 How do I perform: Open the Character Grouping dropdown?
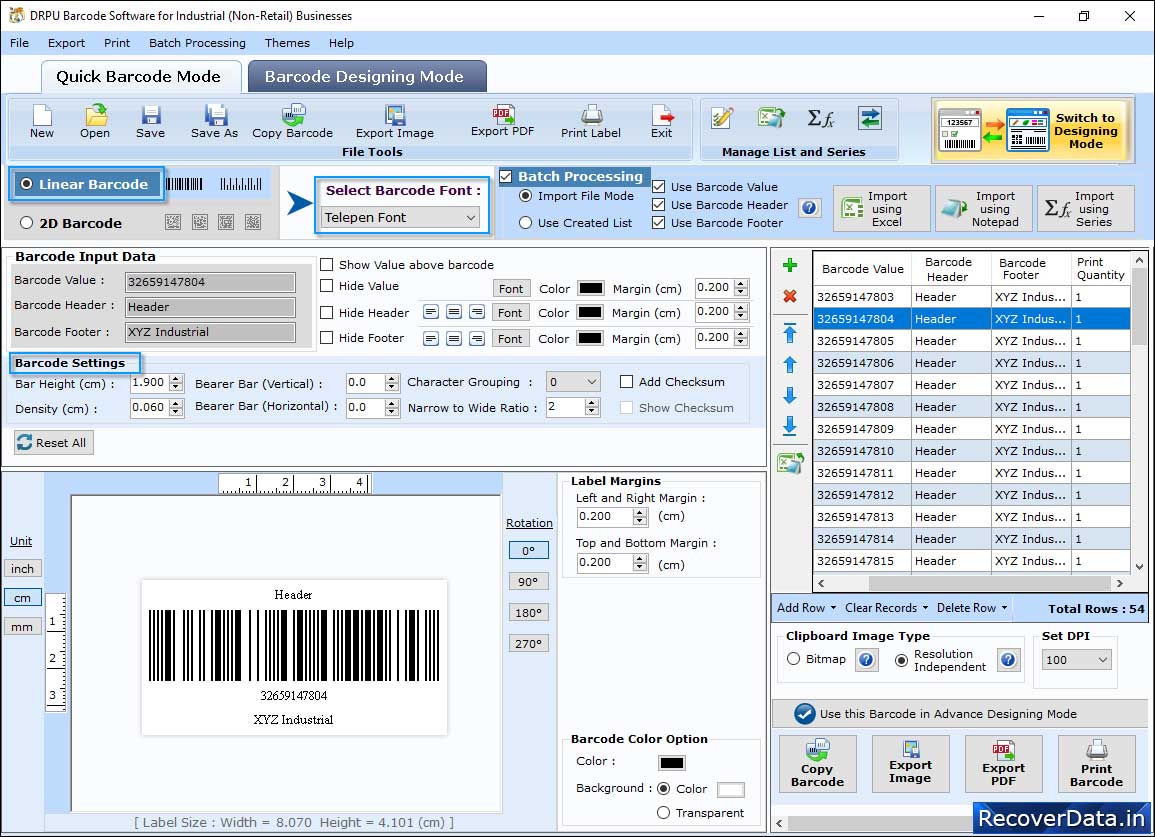coord(572,382)
